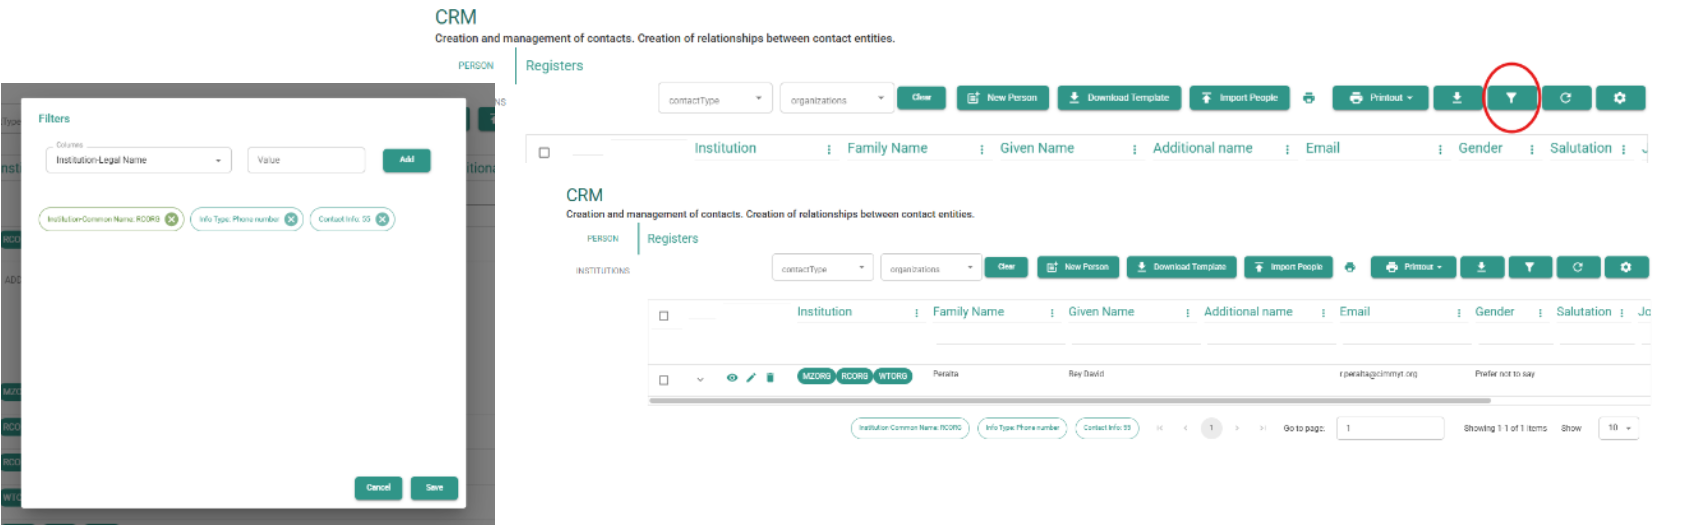Expand the Peralta row details chevron

coord(700,380)
